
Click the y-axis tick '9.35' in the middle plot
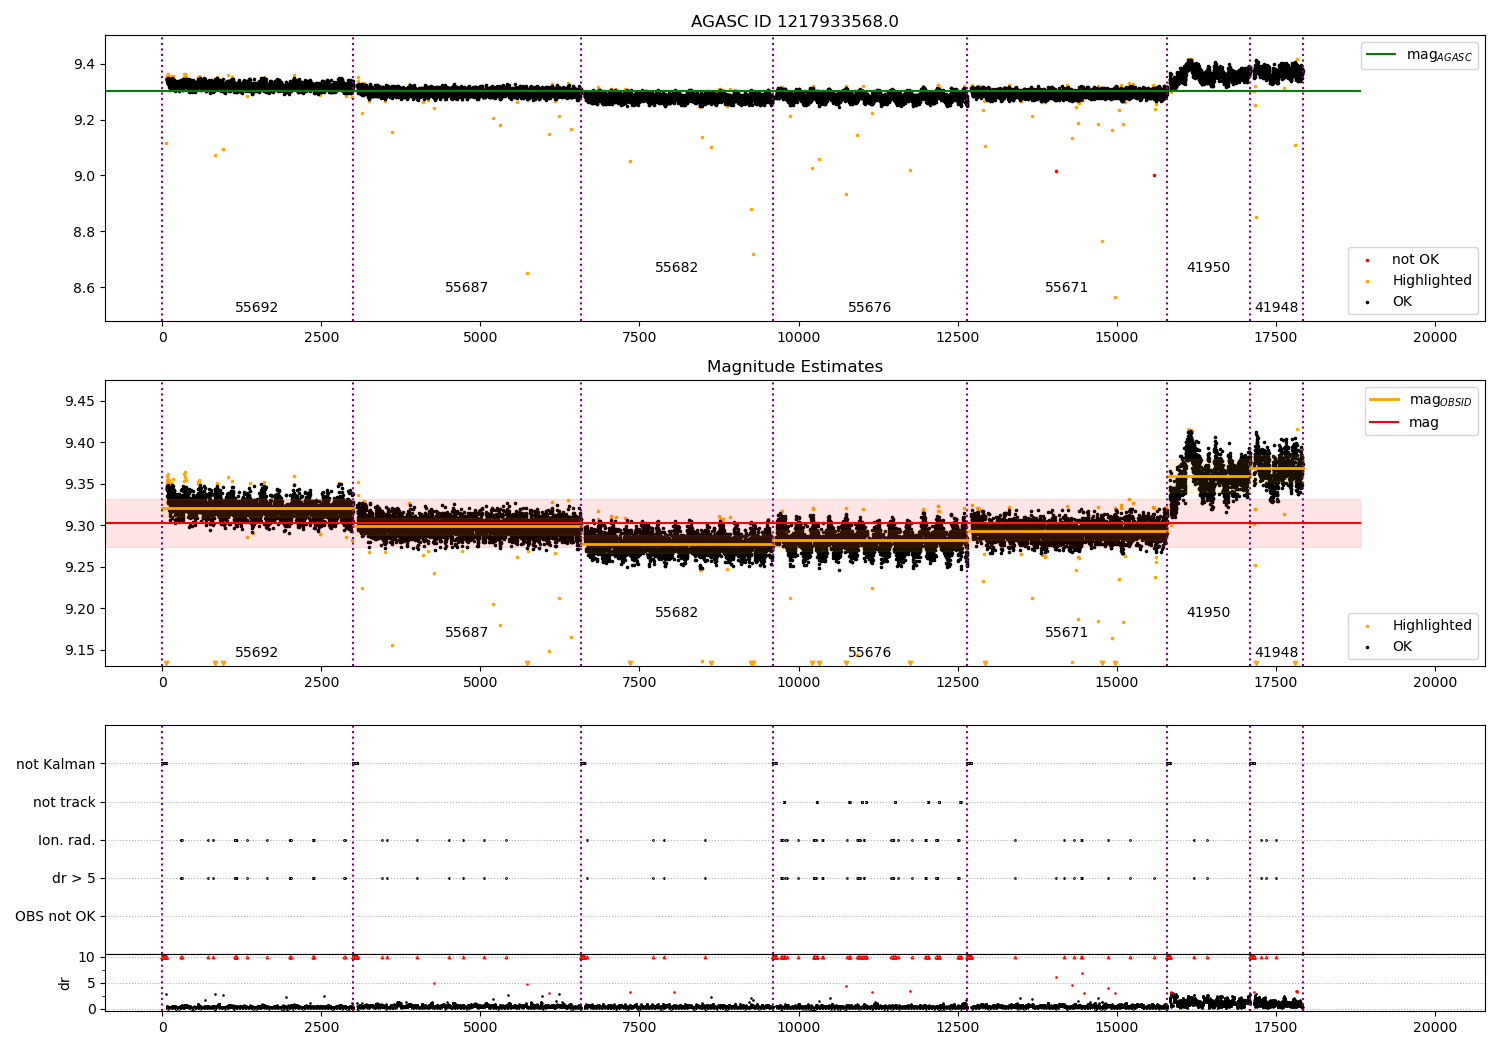pos(79,485)
